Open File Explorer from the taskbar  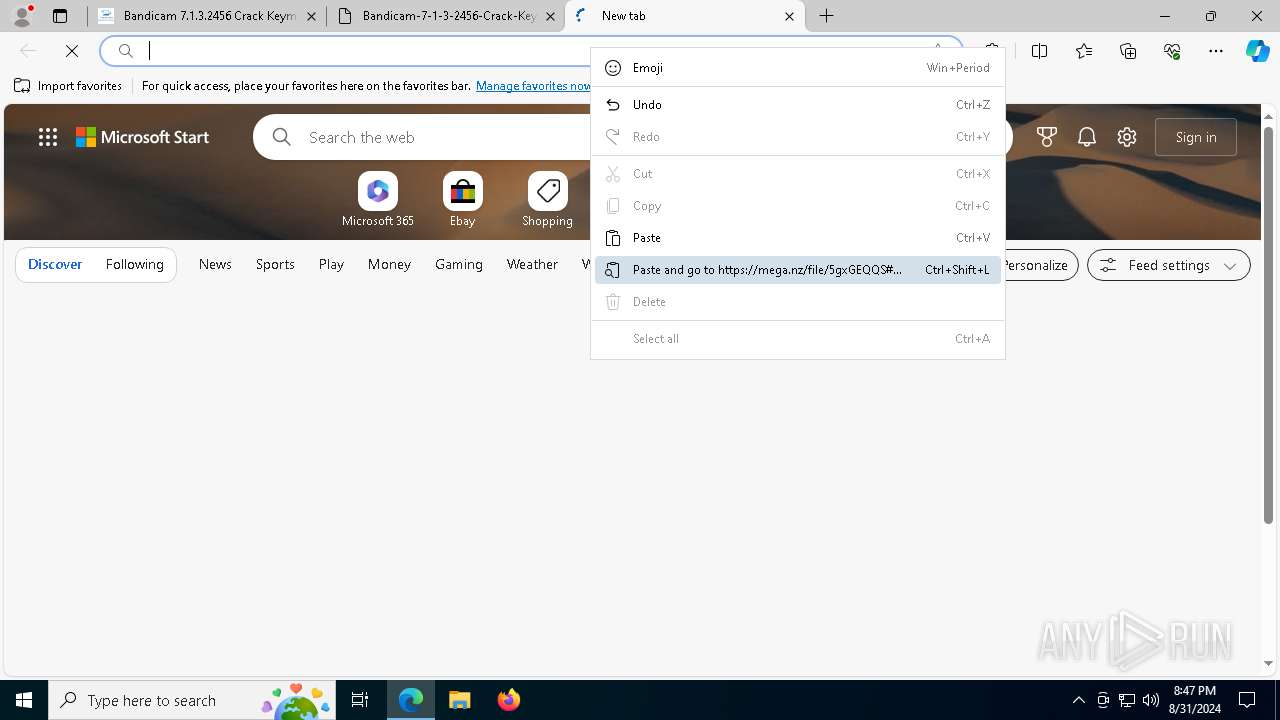point(459,700)
